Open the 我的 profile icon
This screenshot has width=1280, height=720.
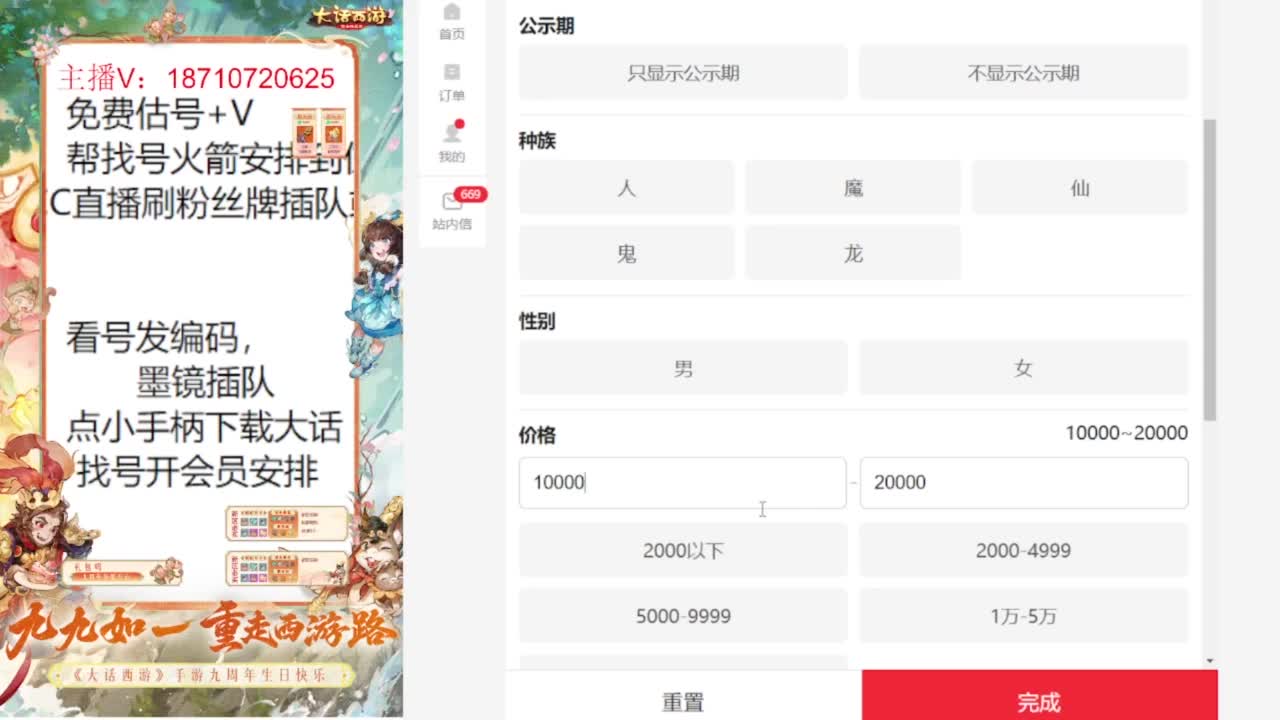pos(452,143)
